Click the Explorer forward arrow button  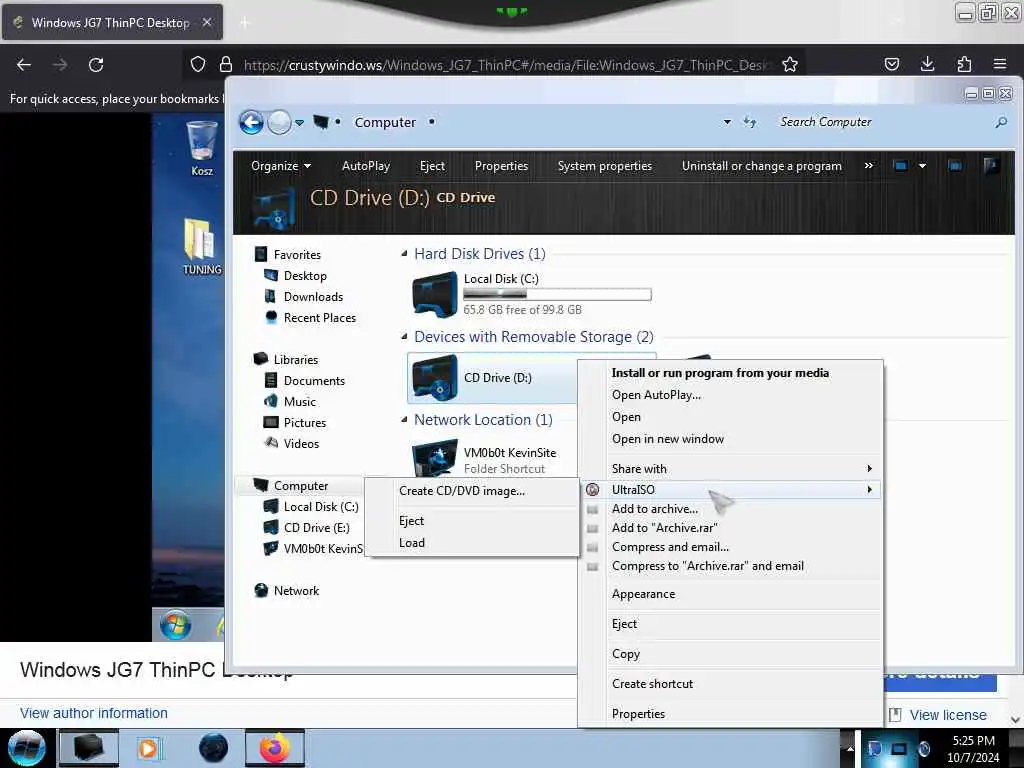280,122
